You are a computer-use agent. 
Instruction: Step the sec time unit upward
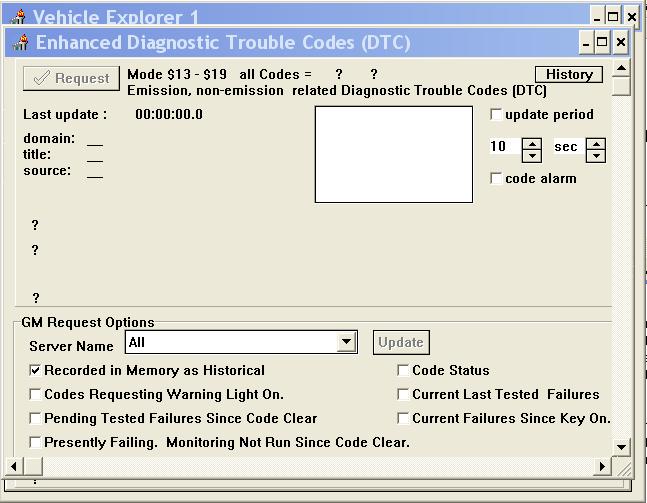tap(596, 142)
